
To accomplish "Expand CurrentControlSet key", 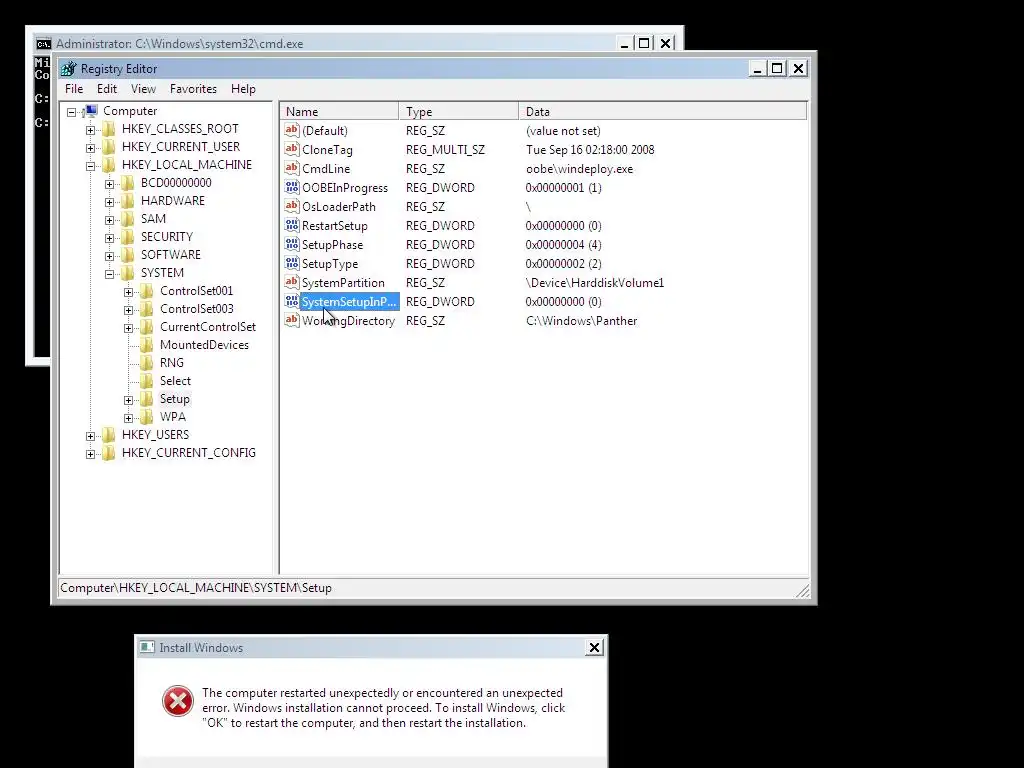I will 128,328.
